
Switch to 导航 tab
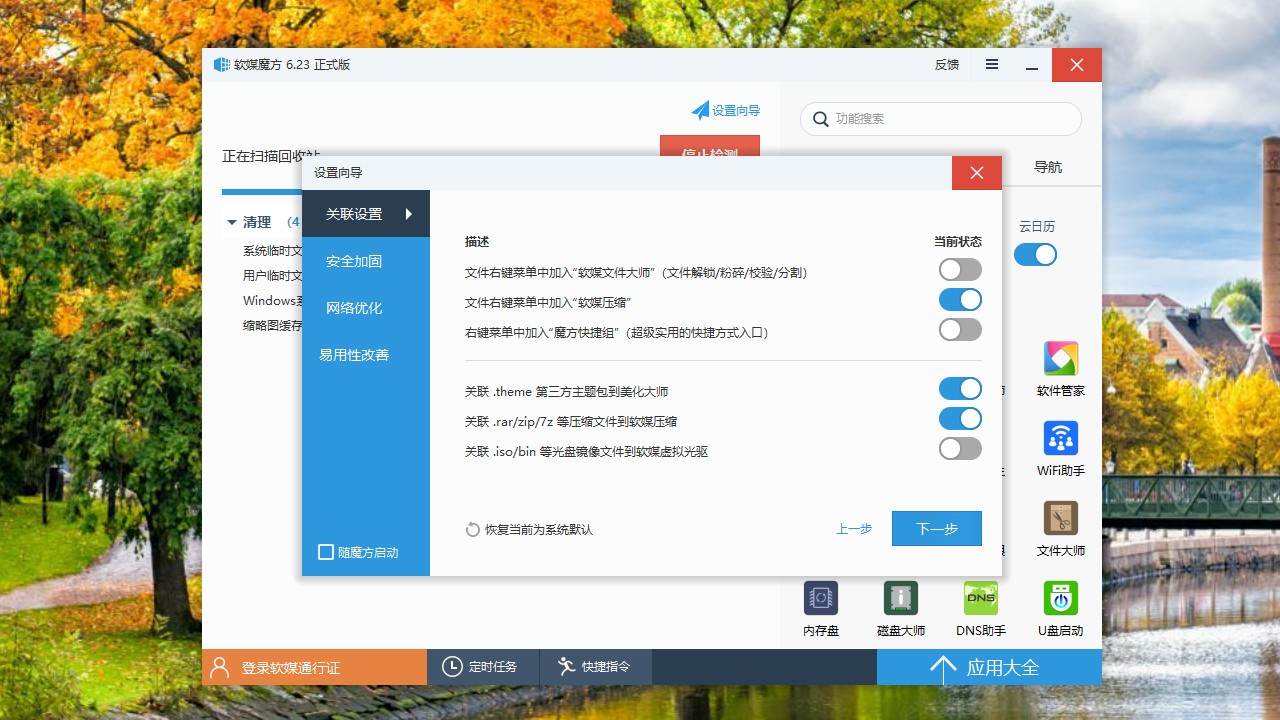[1048, 167]
